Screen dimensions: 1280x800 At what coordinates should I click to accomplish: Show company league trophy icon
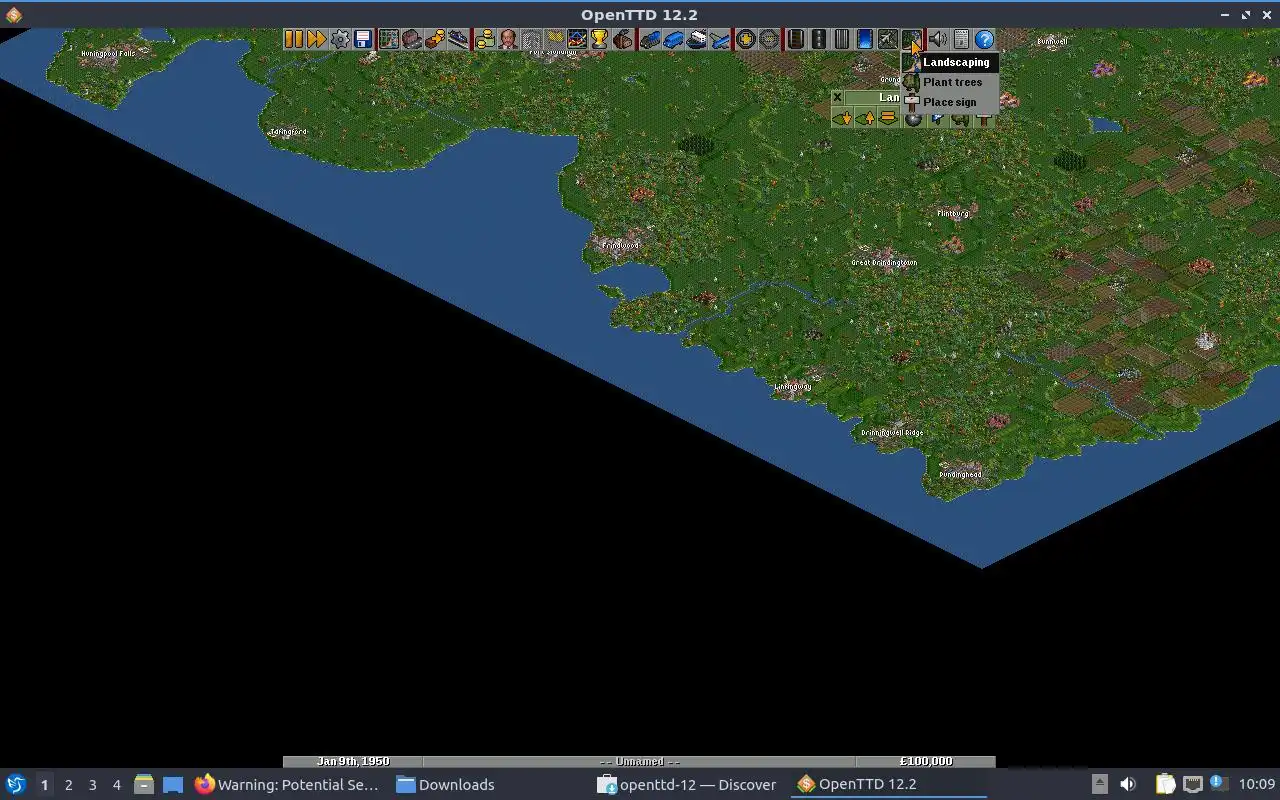point(600,39)
